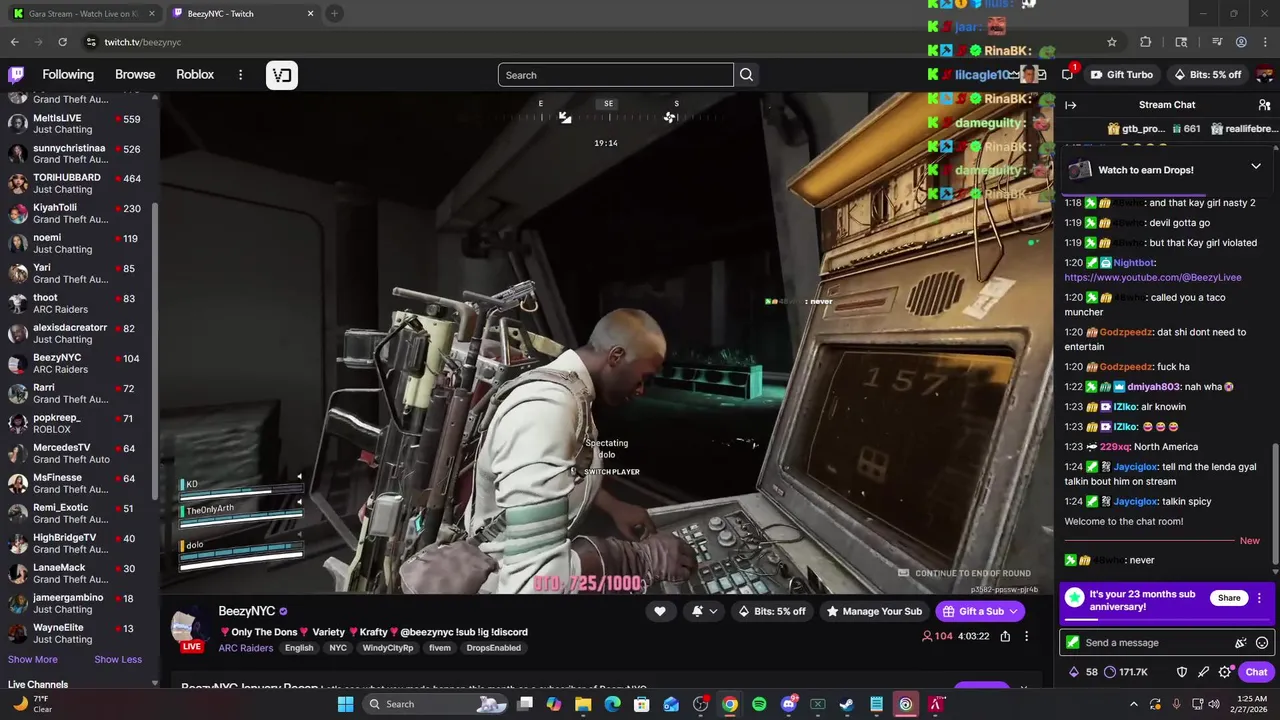Open popkreep_ ROBLOX channel in sidebar

(x=80, y=424)
